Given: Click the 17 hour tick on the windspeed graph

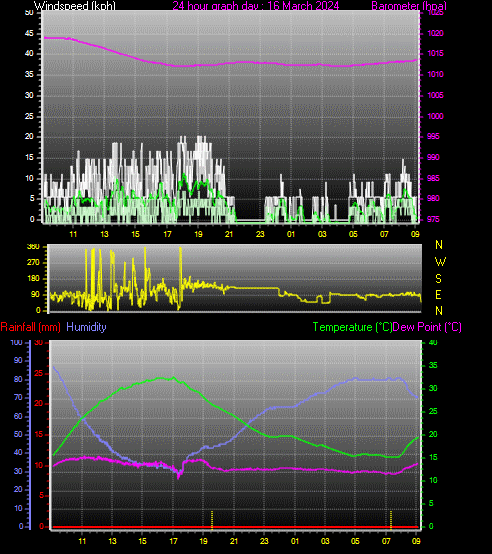Looking at the screenshot, I should [x=167, y=234].
